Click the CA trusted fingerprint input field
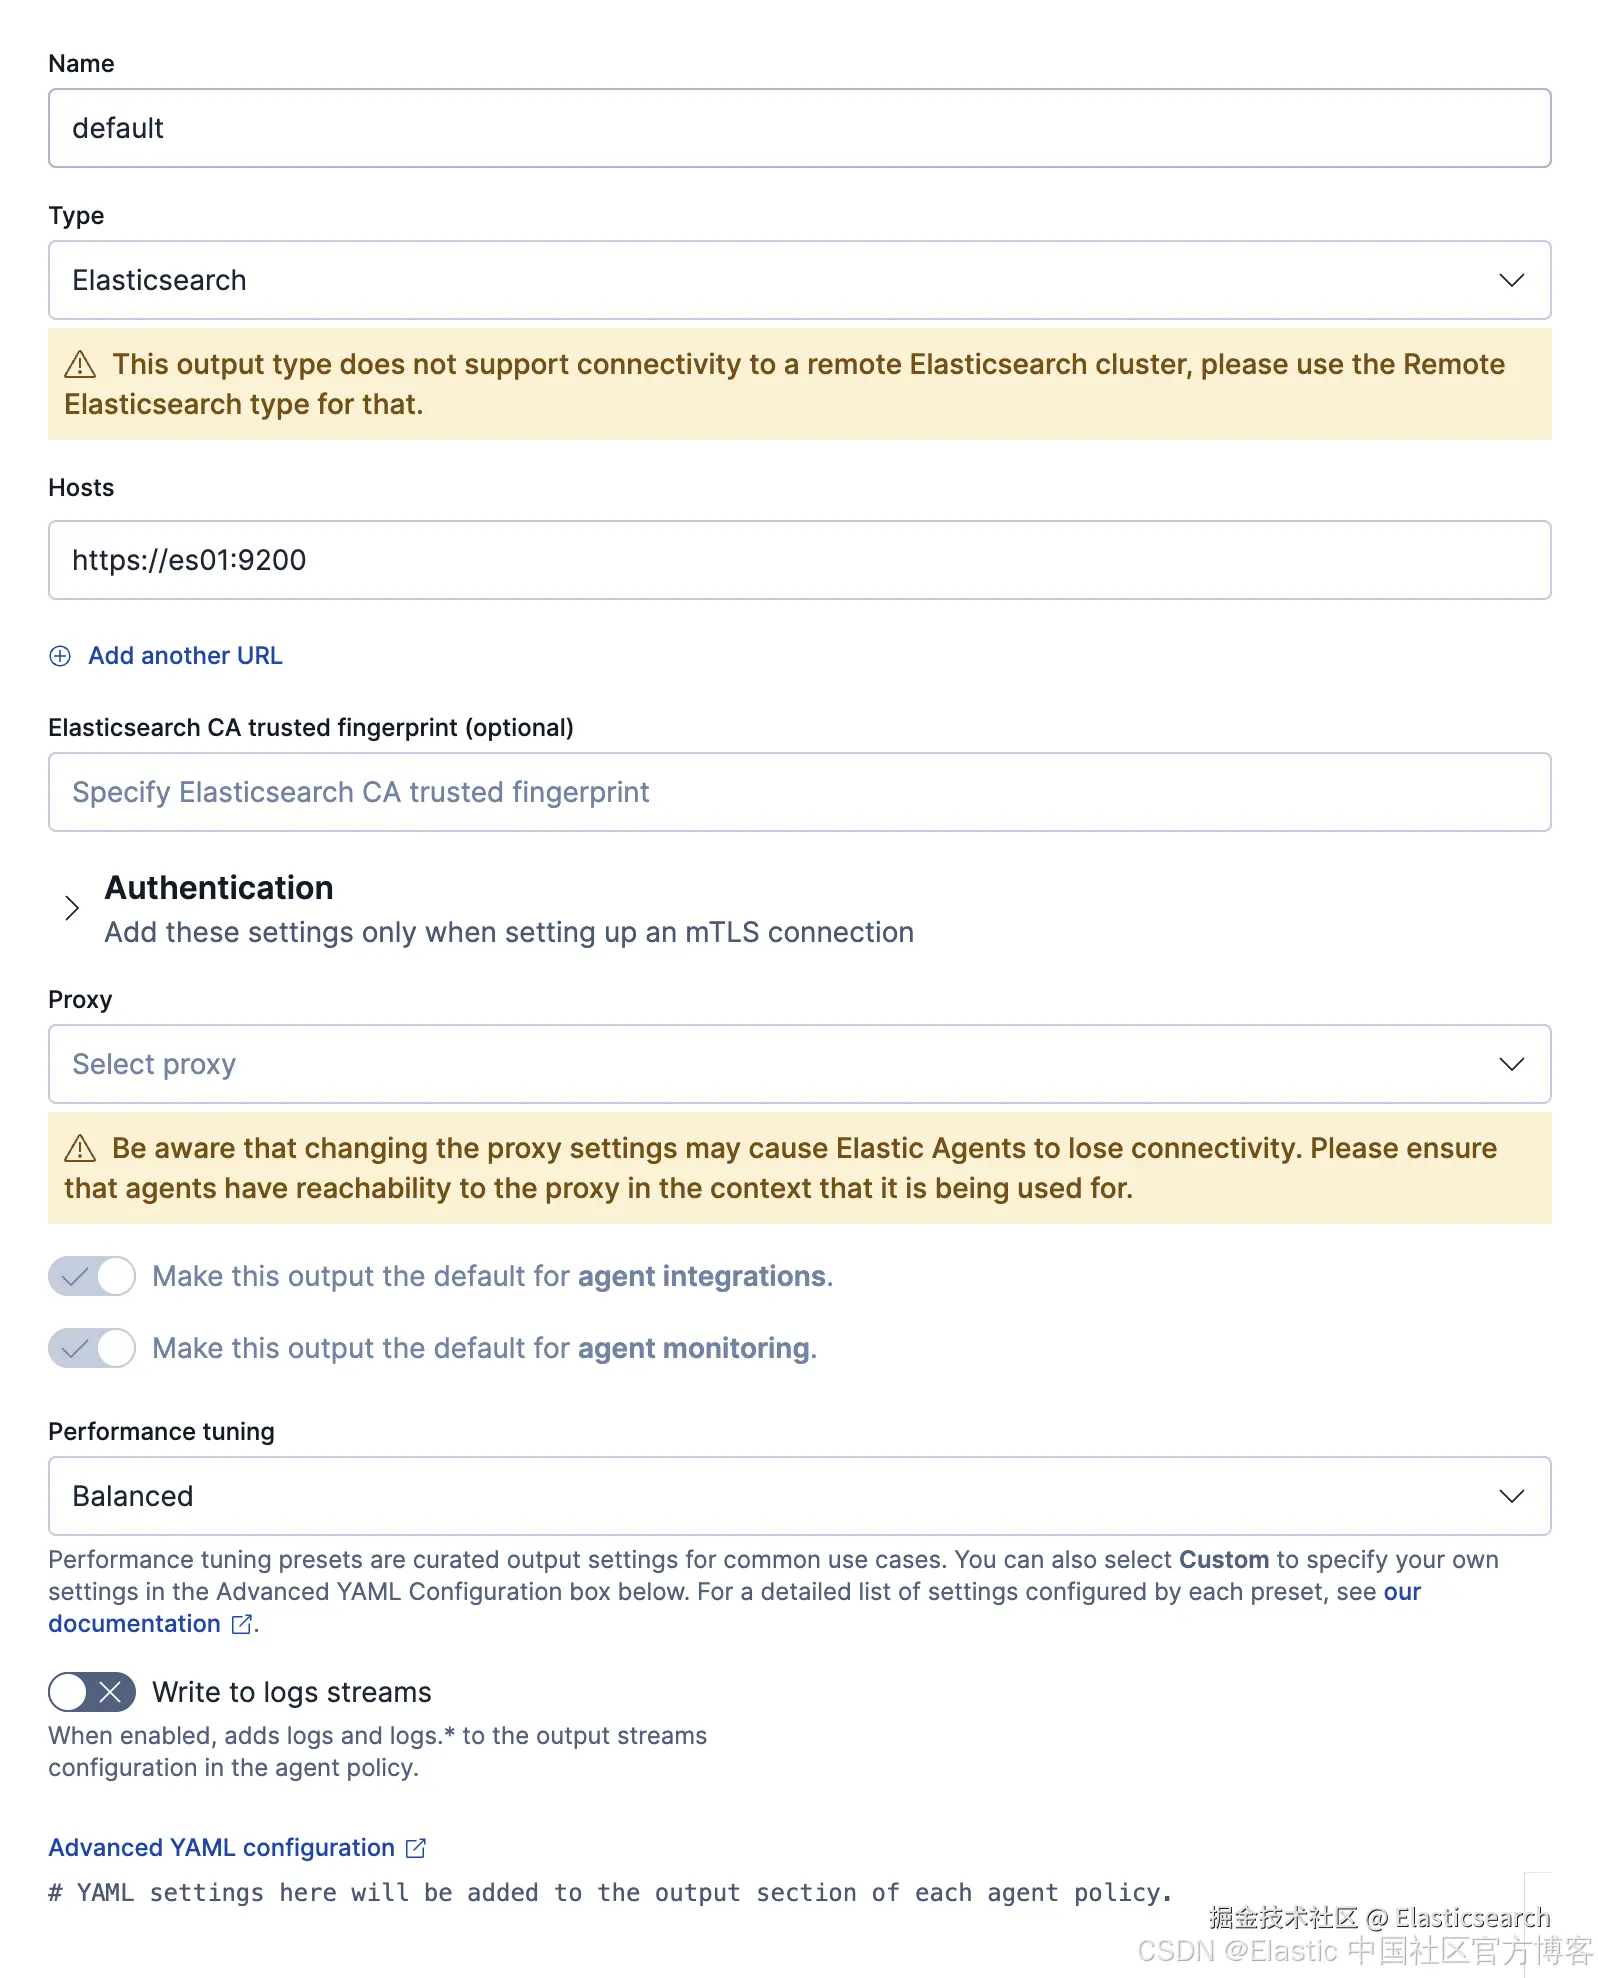This screenshot has width=1598, height=1978. pos(799,793)
